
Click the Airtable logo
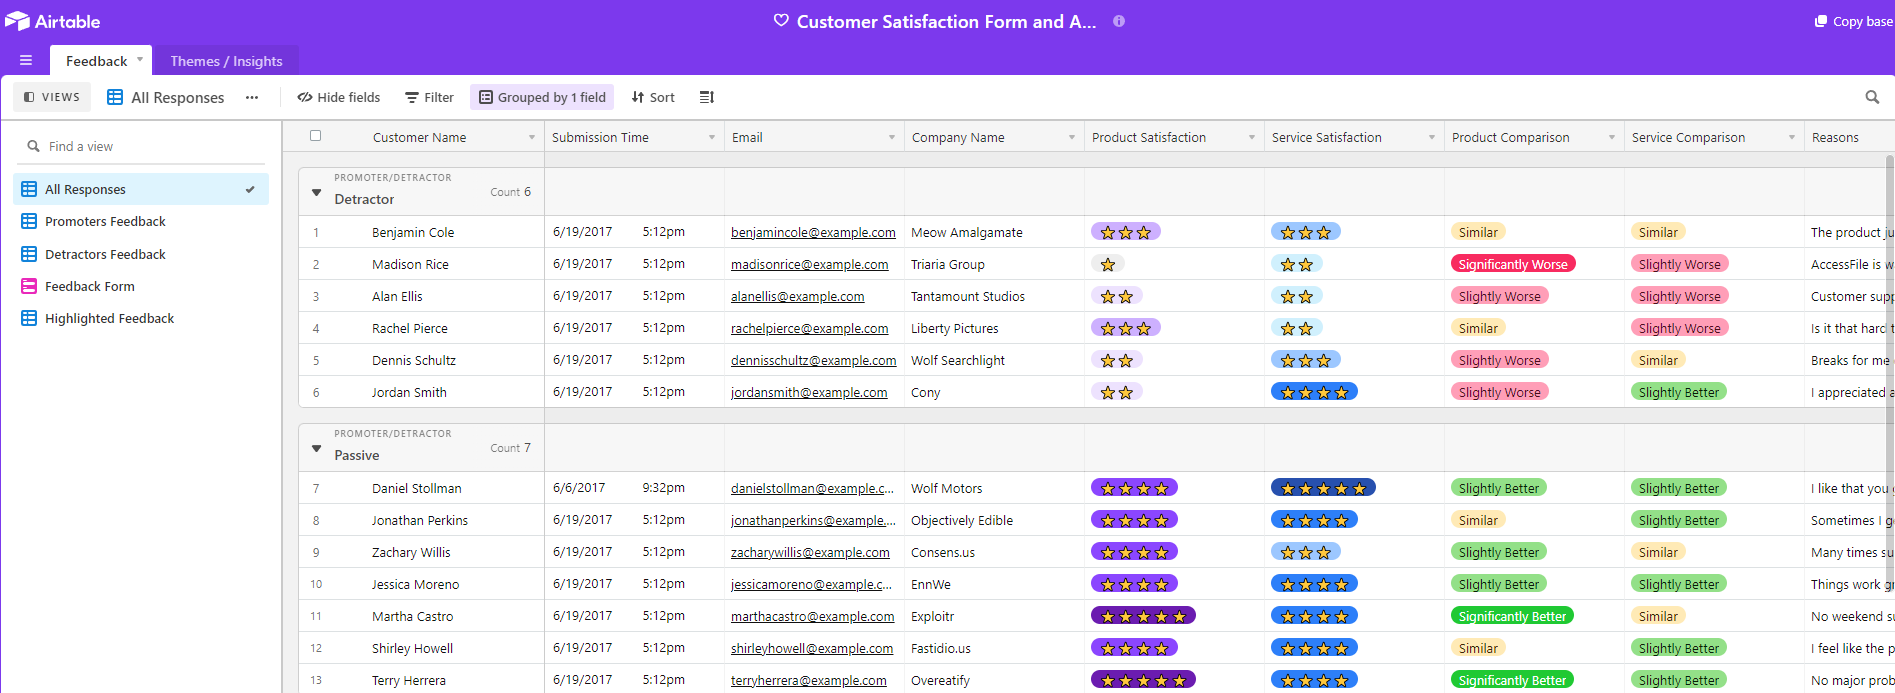52,21
